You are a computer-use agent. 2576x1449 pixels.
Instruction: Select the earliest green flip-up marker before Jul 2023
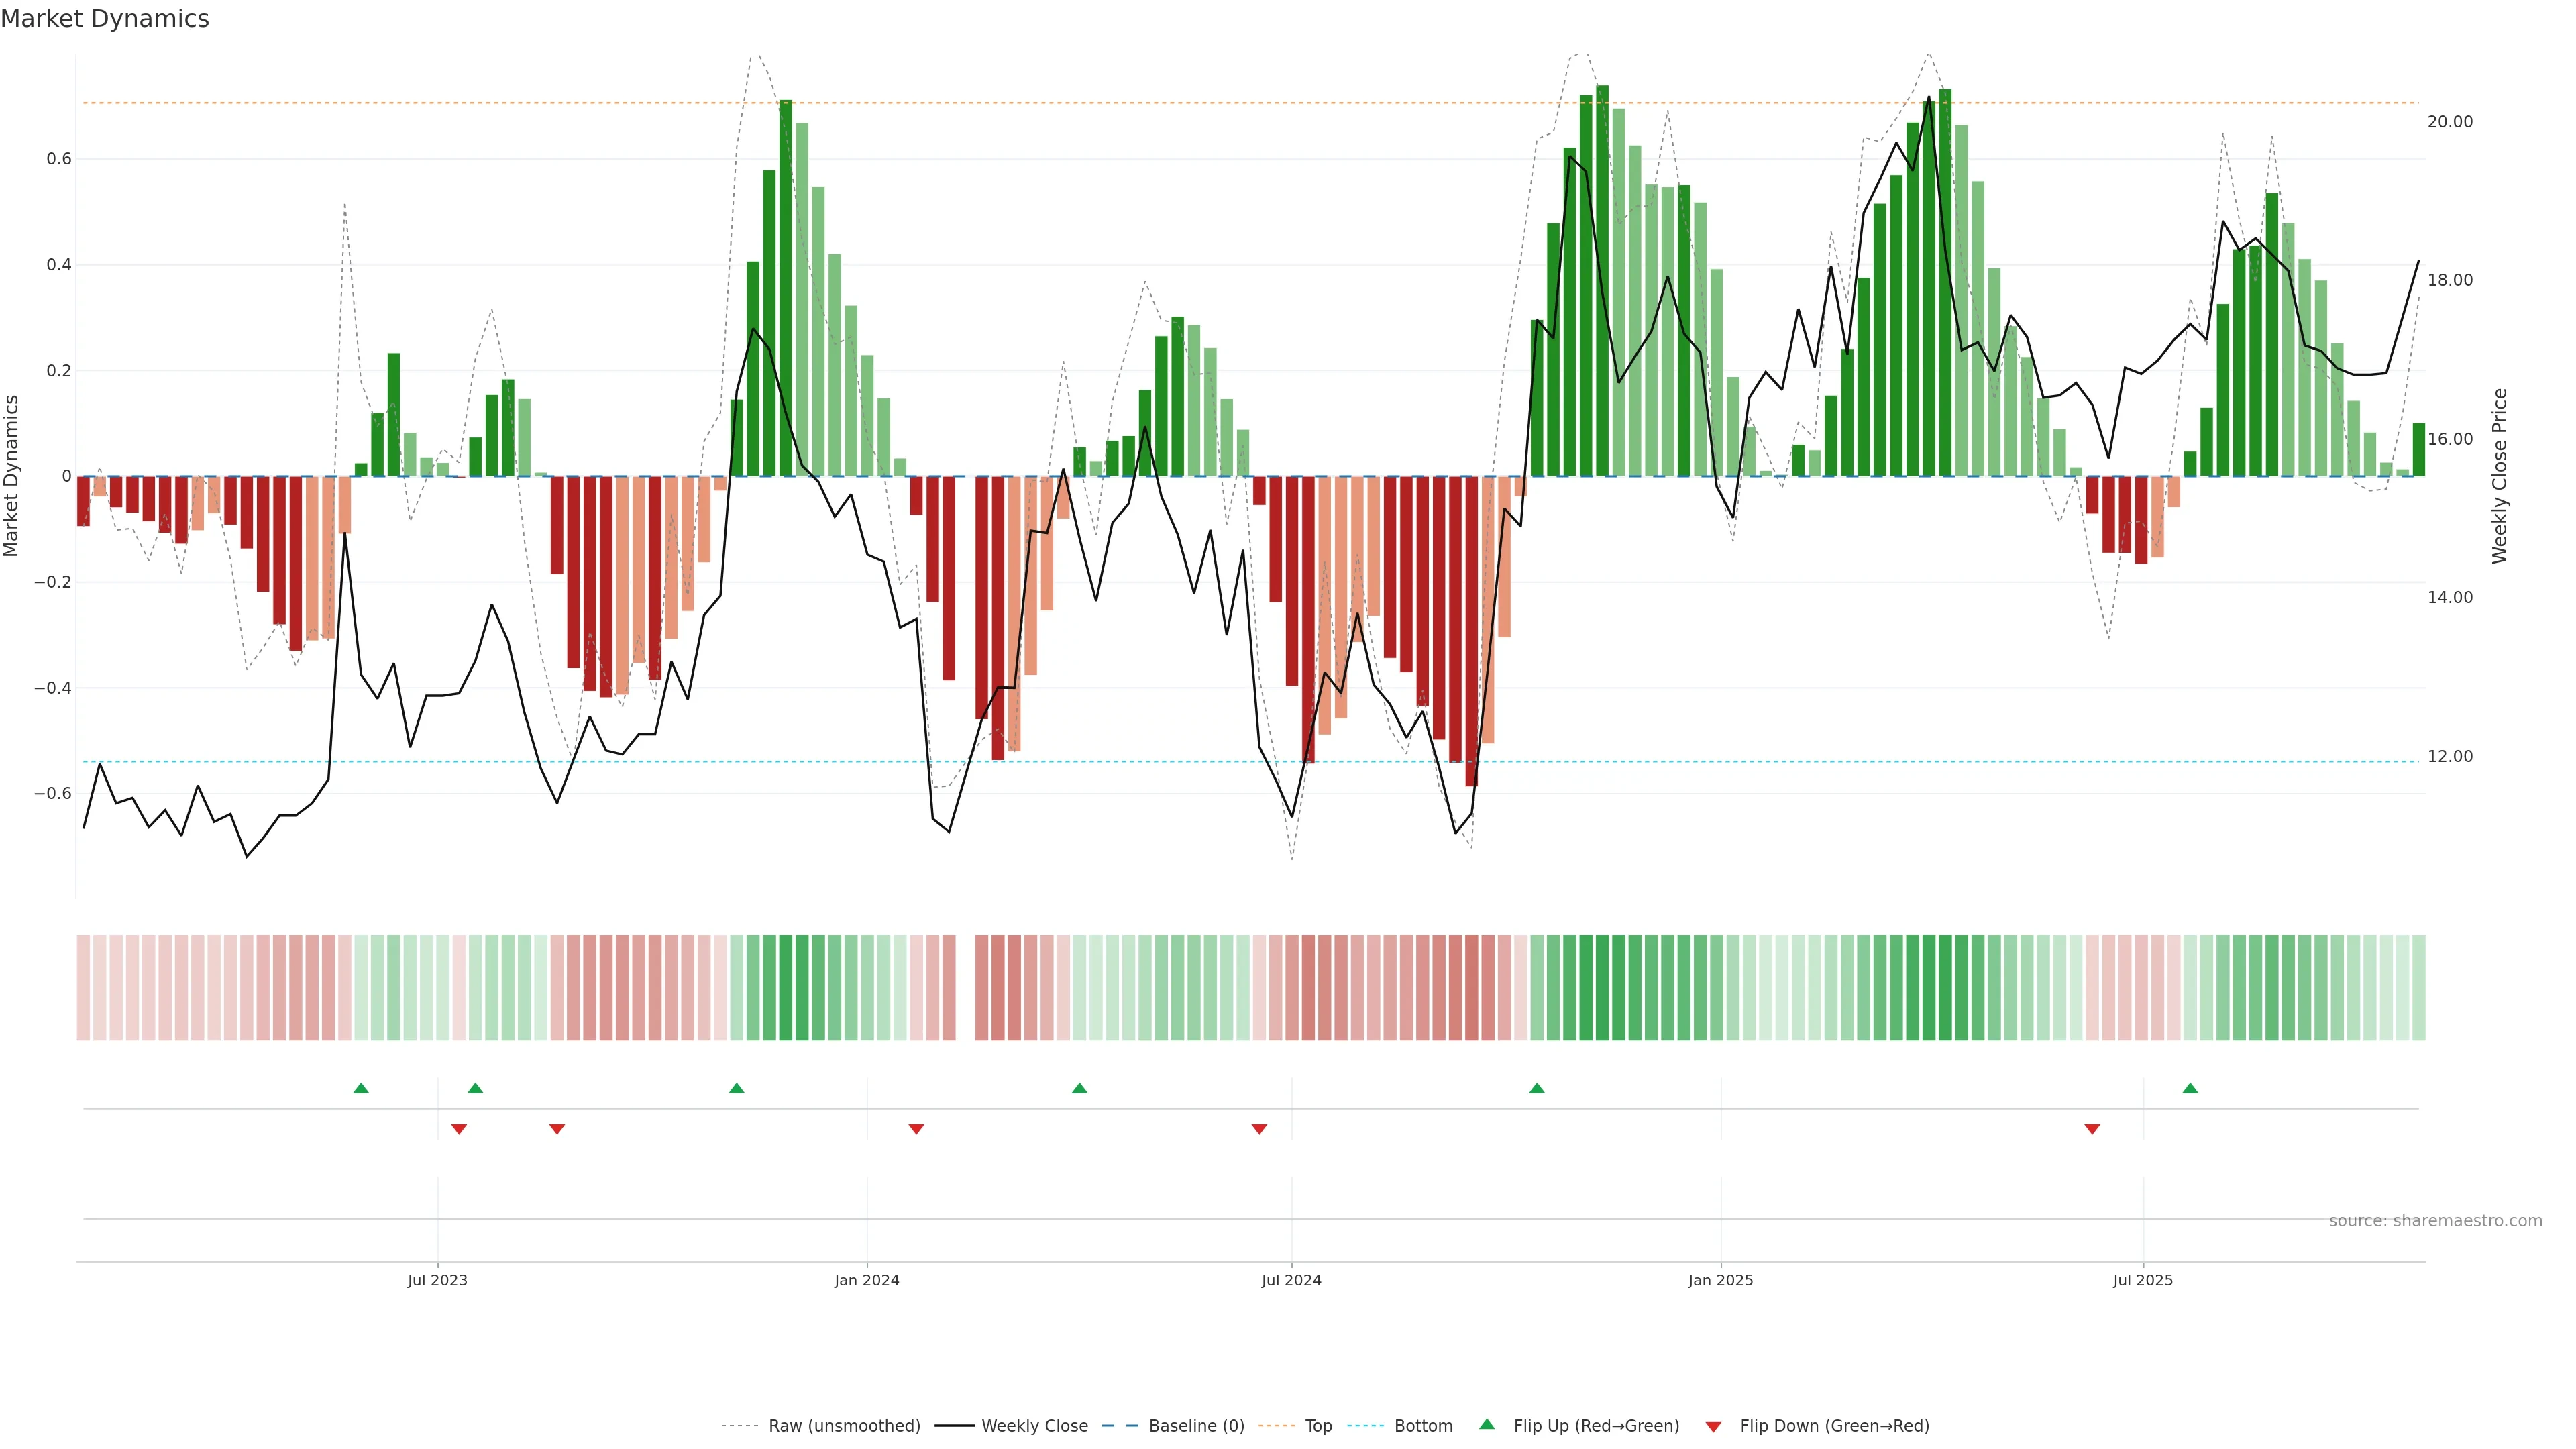pyautogui.click(x=361, y=1088)
